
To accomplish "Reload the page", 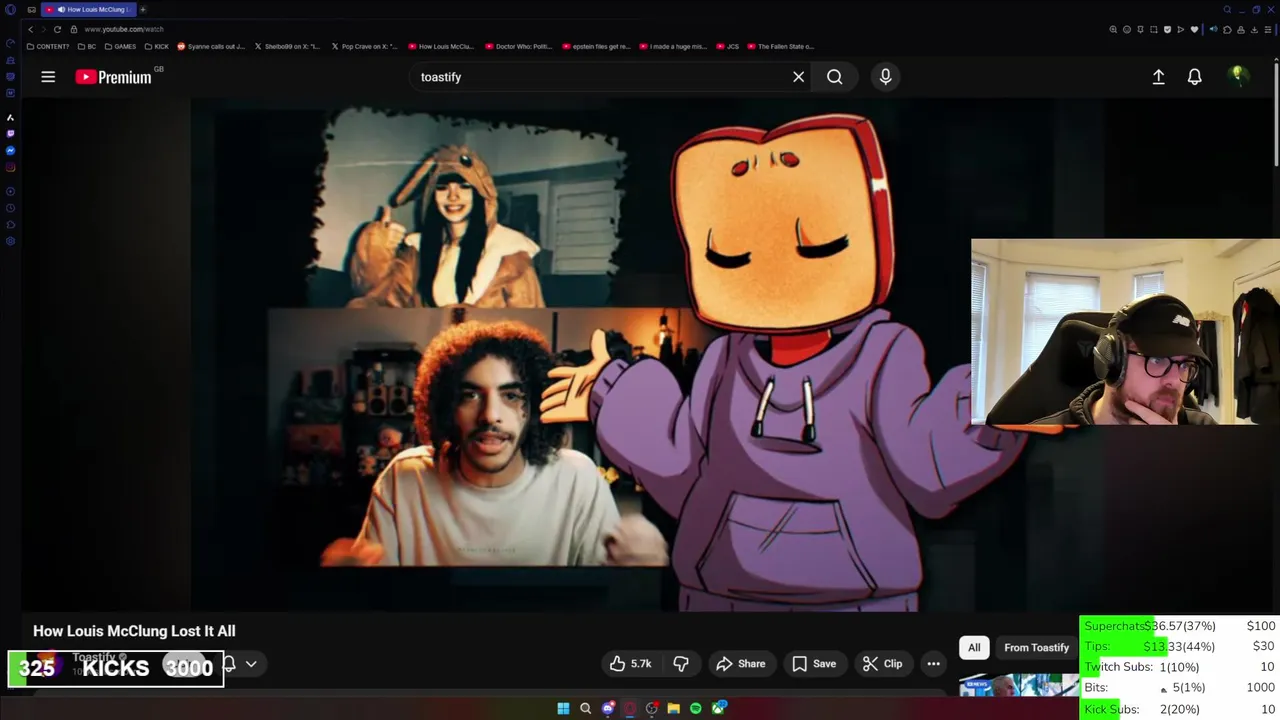I will [57, 29].
